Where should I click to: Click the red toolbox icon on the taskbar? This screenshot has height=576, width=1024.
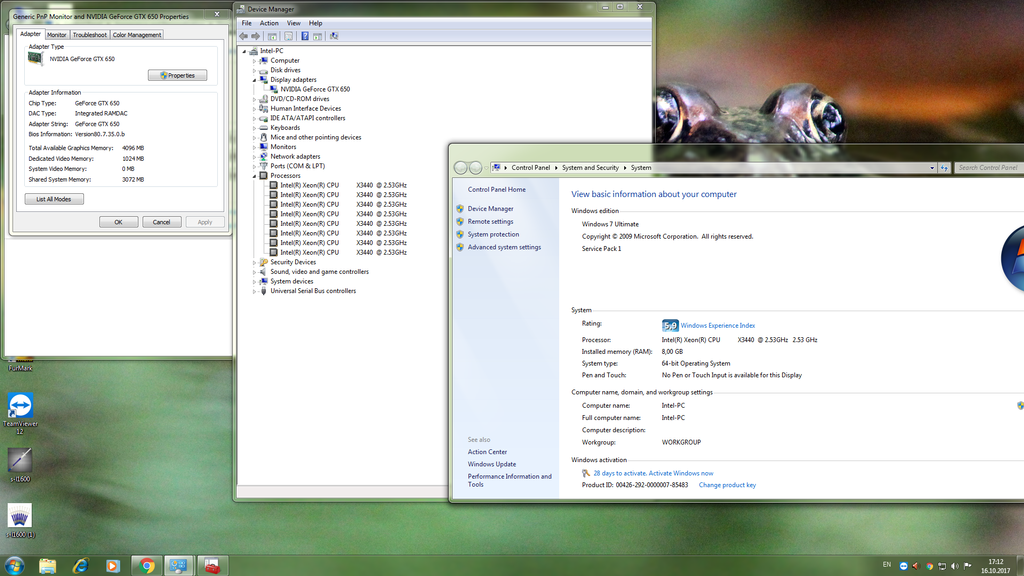212,566
